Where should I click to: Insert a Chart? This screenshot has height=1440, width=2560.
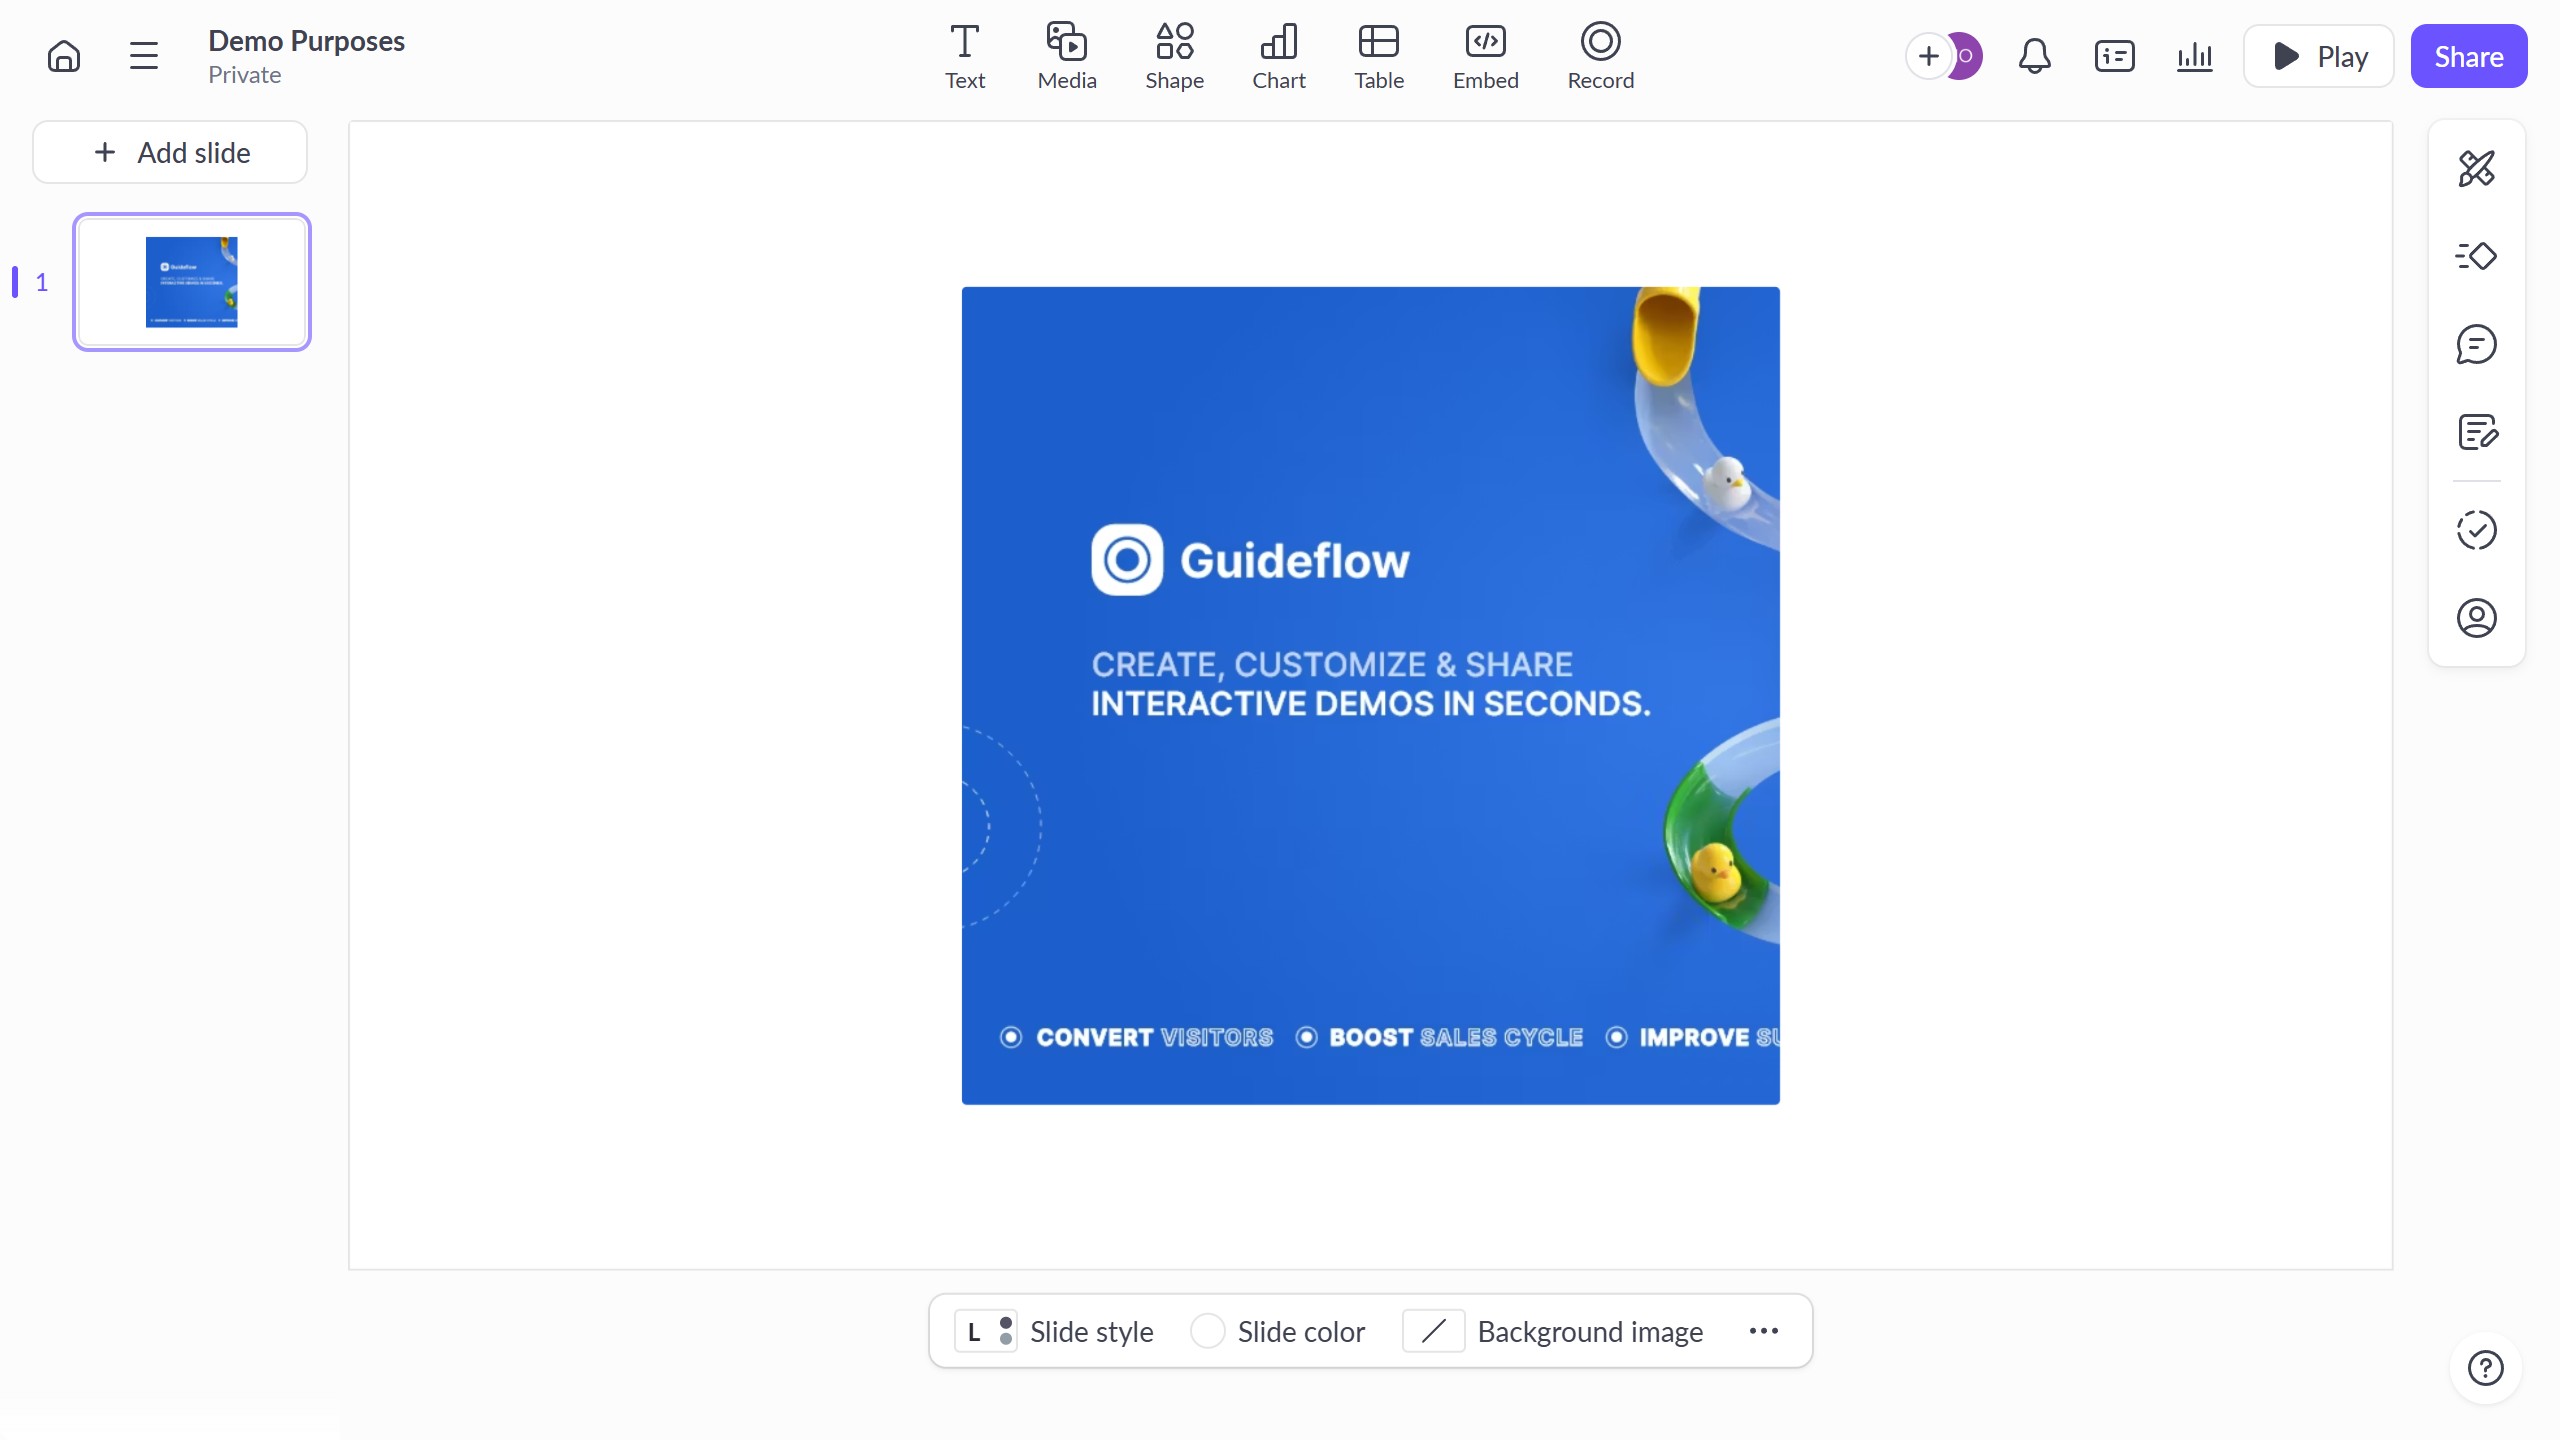click(x=1278, y=56)
